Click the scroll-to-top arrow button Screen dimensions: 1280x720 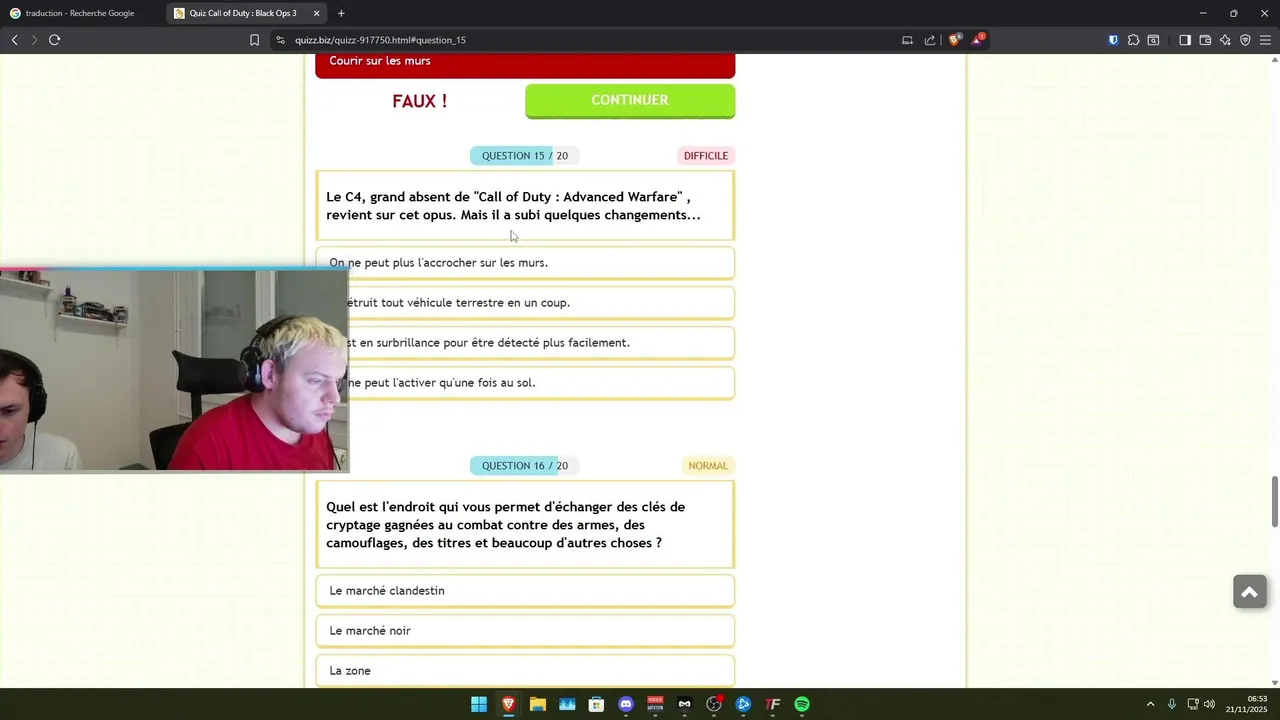coord(1250,592)
